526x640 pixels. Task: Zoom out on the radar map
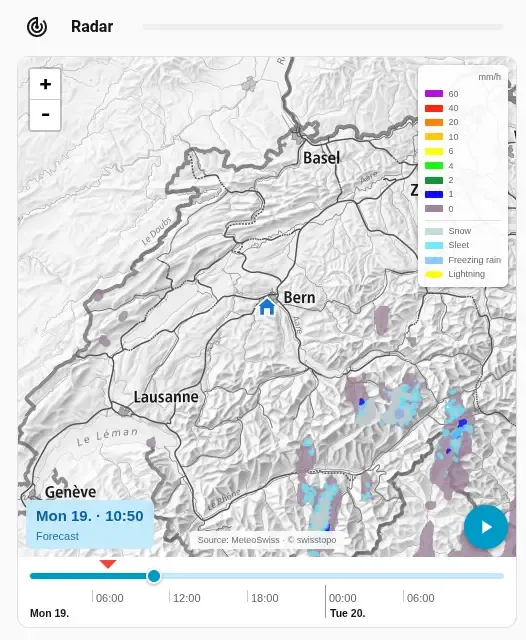click(45, 115)
